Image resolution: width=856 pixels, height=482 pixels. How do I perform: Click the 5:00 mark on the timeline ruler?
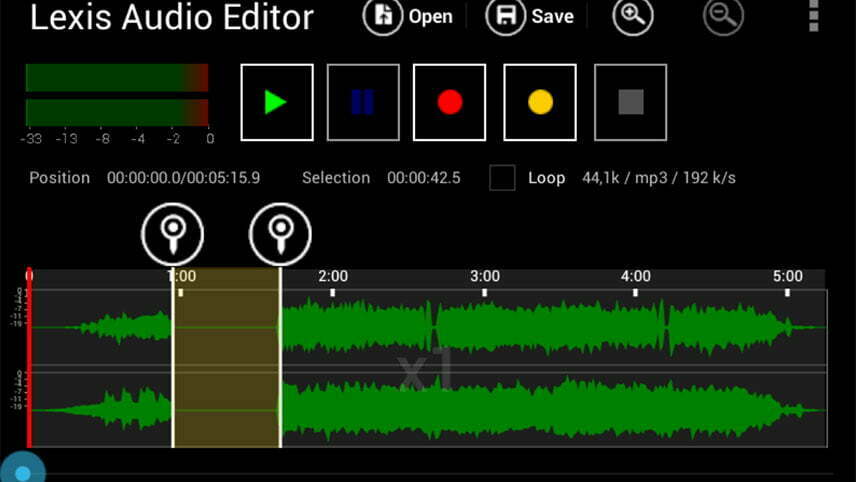[x=787, y=276]
